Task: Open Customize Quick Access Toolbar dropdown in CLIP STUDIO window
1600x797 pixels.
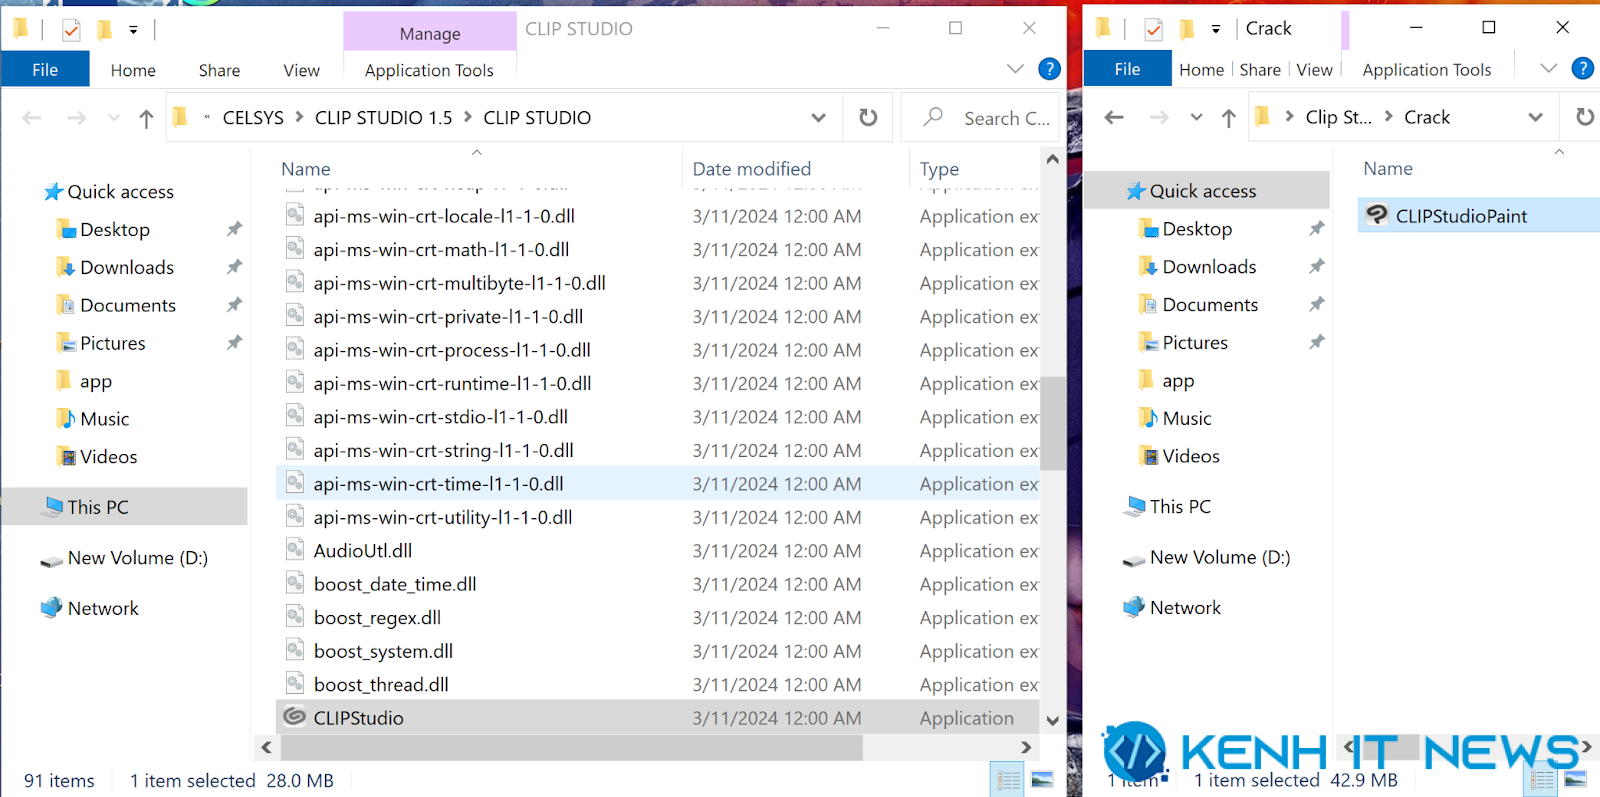Action: click(133, 30)
